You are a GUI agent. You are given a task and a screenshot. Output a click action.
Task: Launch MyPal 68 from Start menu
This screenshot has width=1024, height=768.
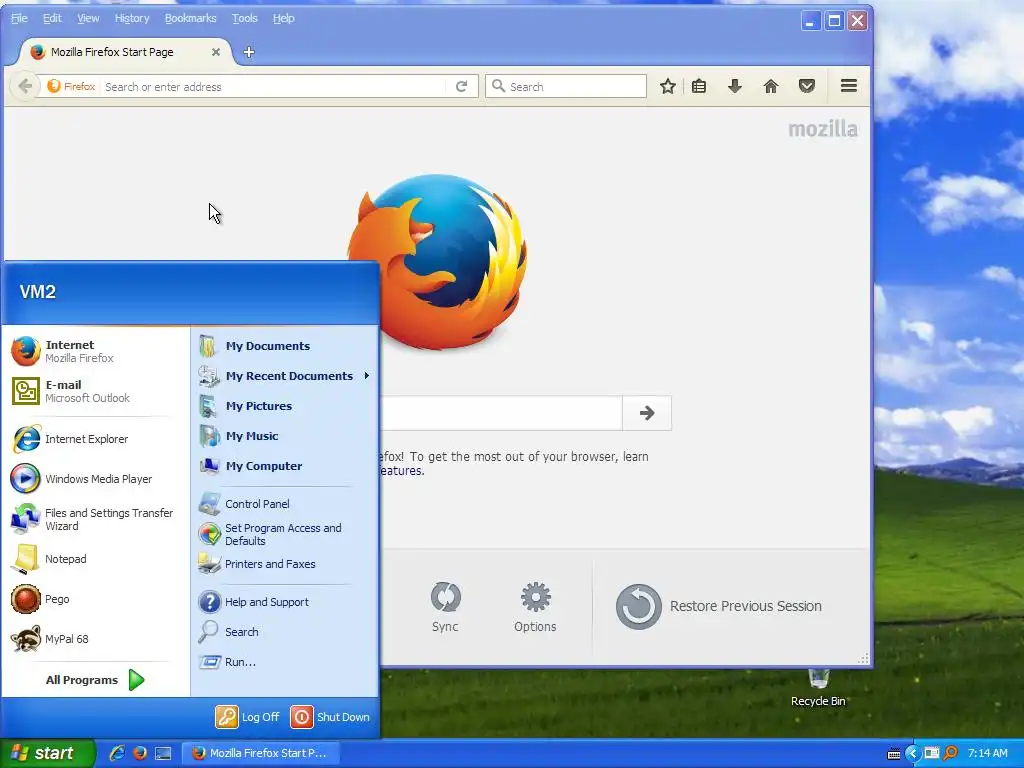click(96, 639)
